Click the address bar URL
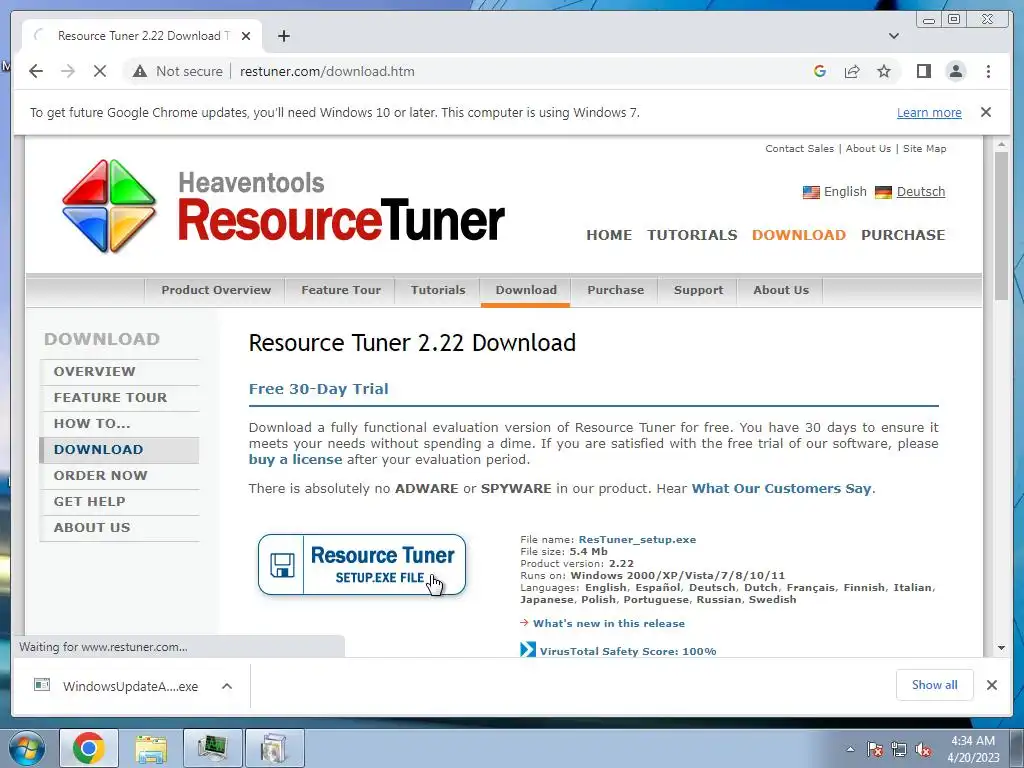 pyautogui.click(x=327, y=71)
